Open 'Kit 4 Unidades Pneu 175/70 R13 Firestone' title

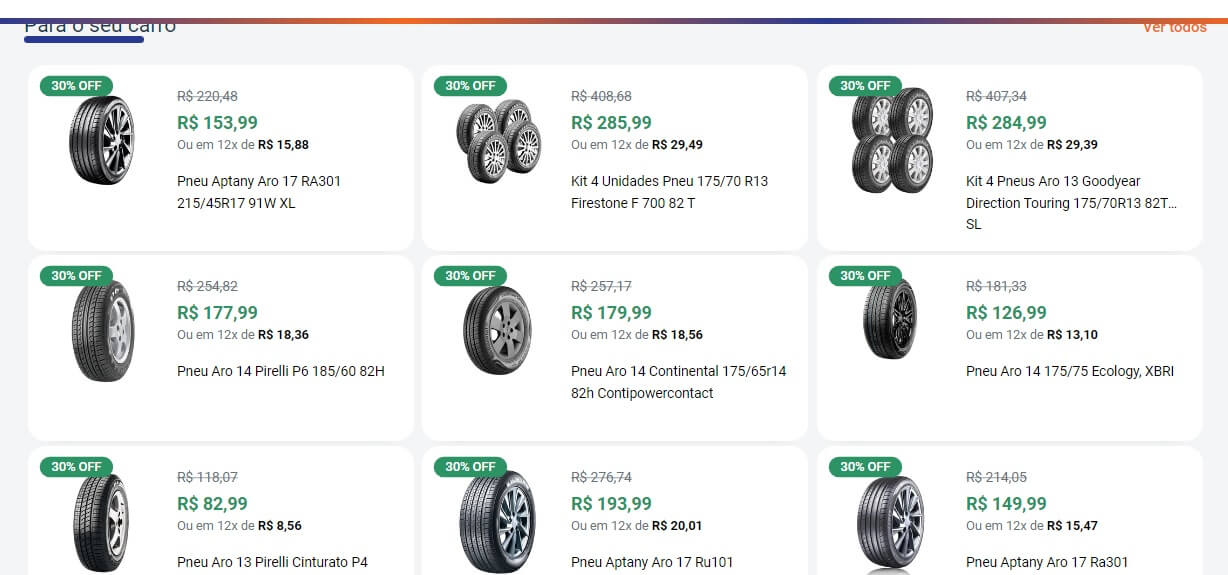(669, 192)
